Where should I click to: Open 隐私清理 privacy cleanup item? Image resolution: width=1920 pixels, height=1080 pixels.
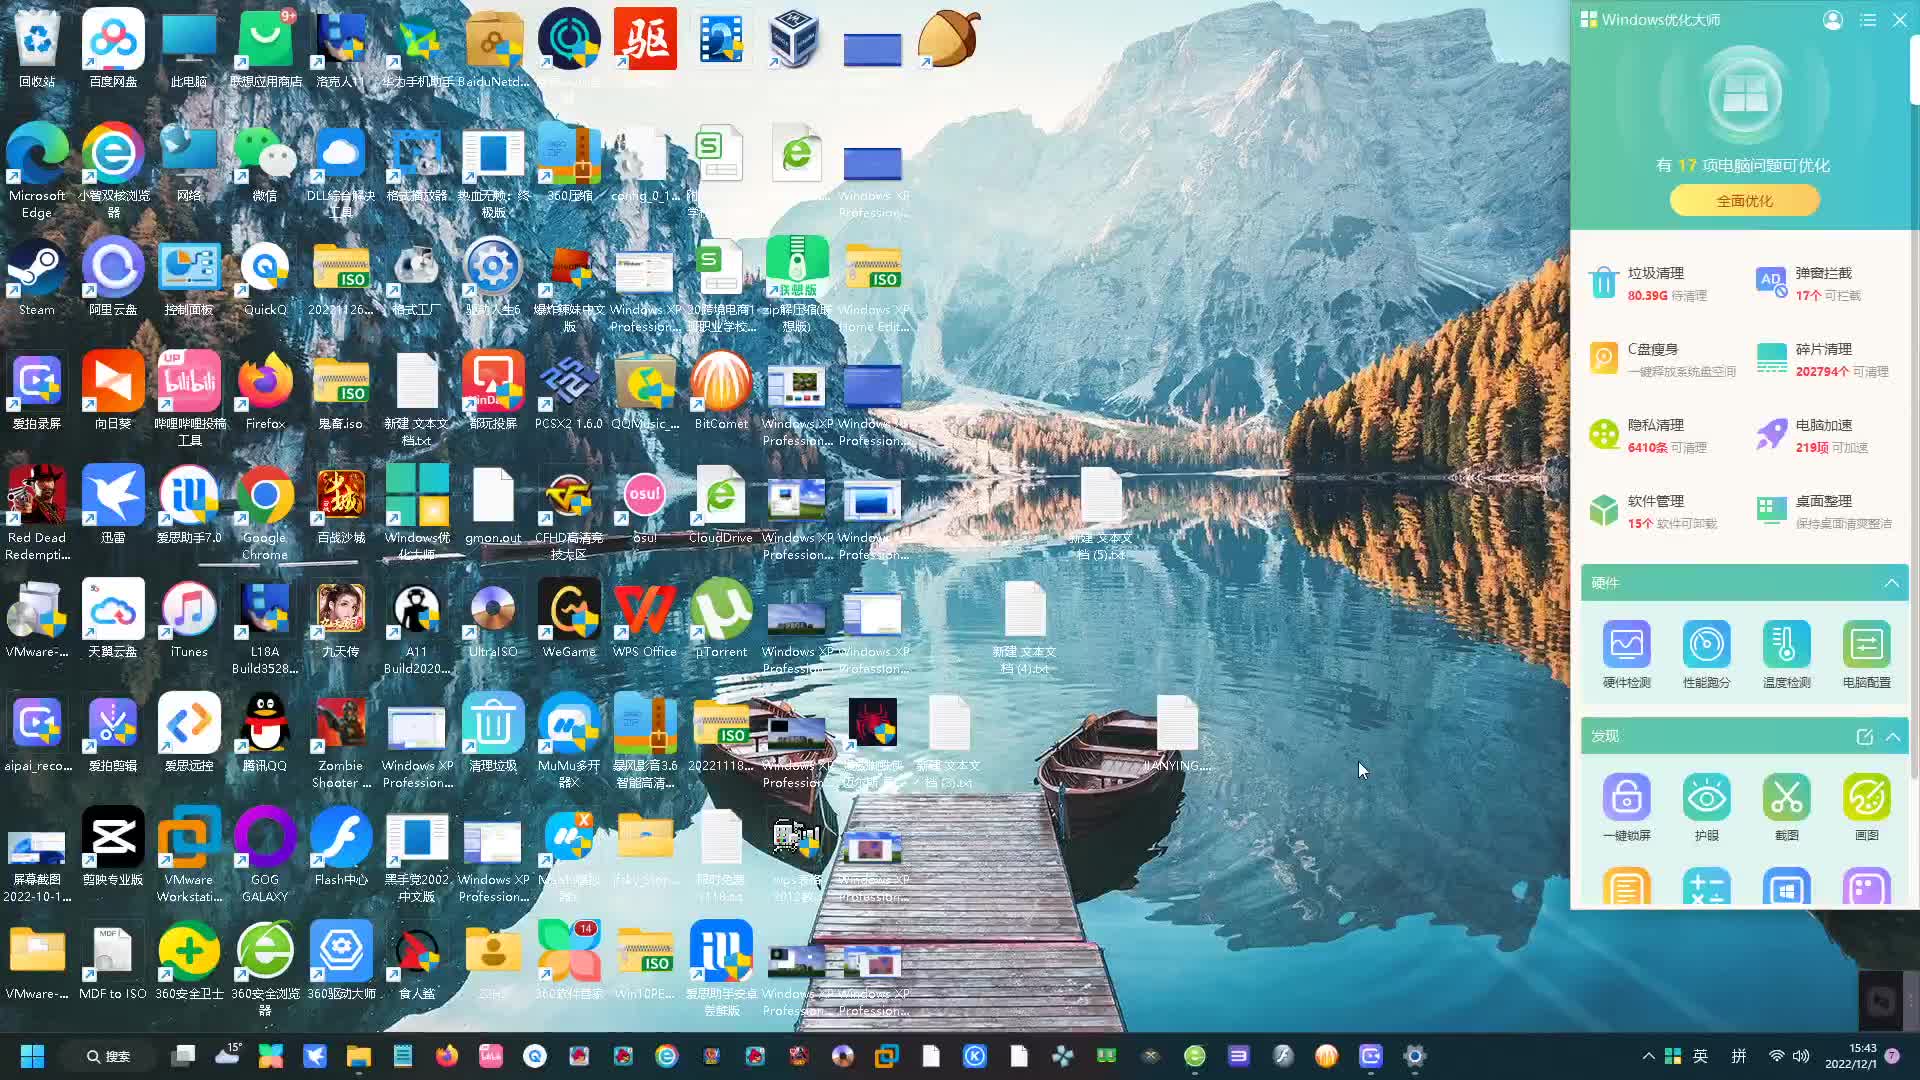(x=1648, y=435)
